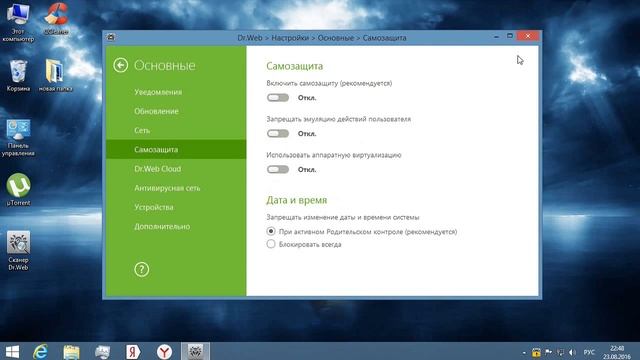Close the Dr.Web settings window
640x360 pixels.
(x=528, y=36)
